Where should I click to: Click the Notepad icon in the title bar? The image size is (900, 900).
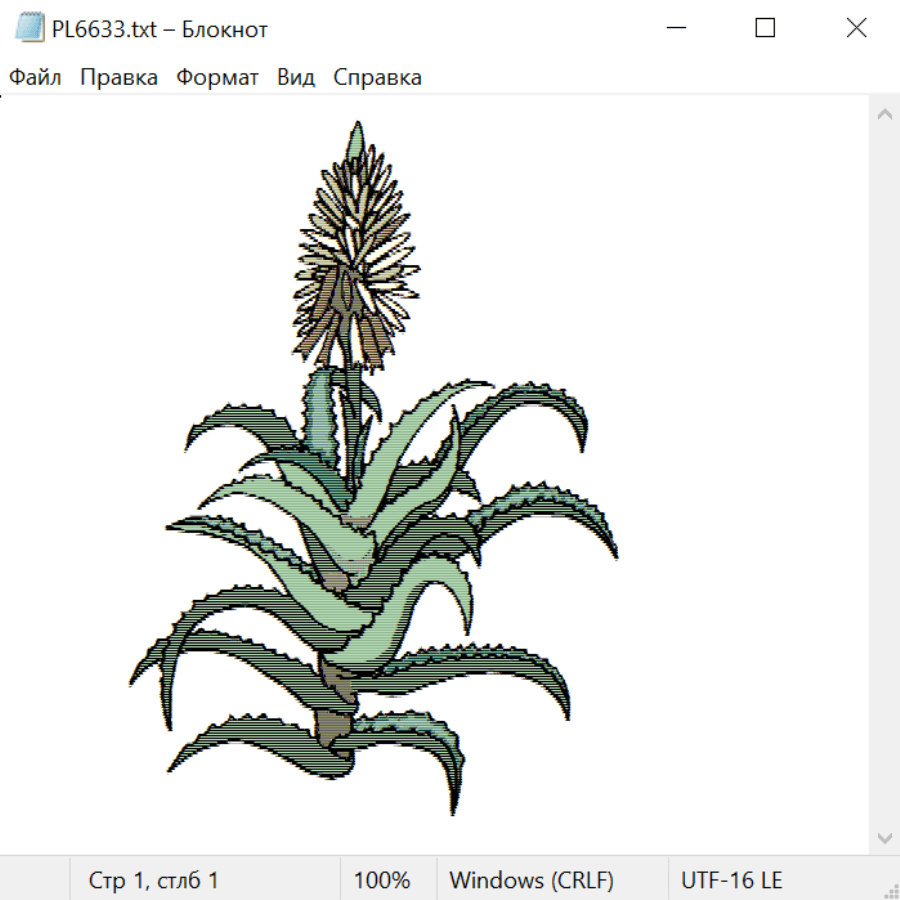(29, 28)
